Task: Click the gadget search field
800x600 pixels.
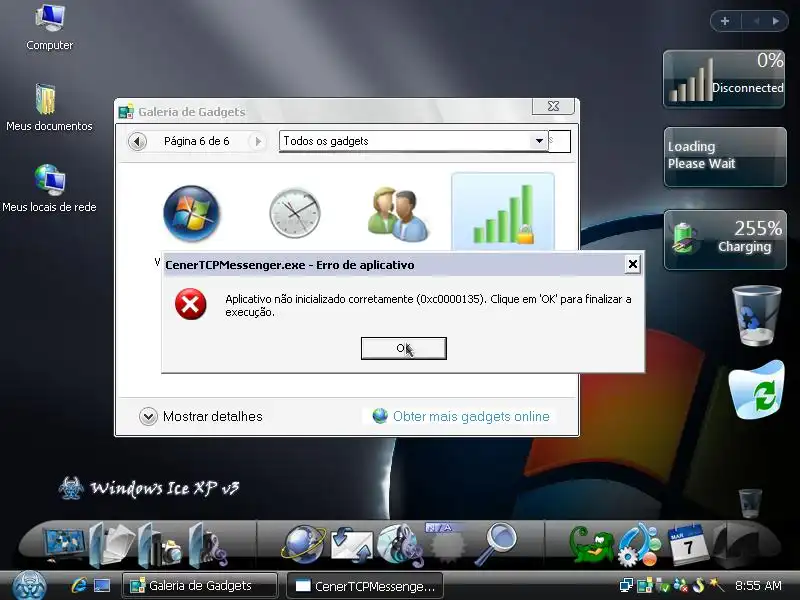Action: point(559,141)
